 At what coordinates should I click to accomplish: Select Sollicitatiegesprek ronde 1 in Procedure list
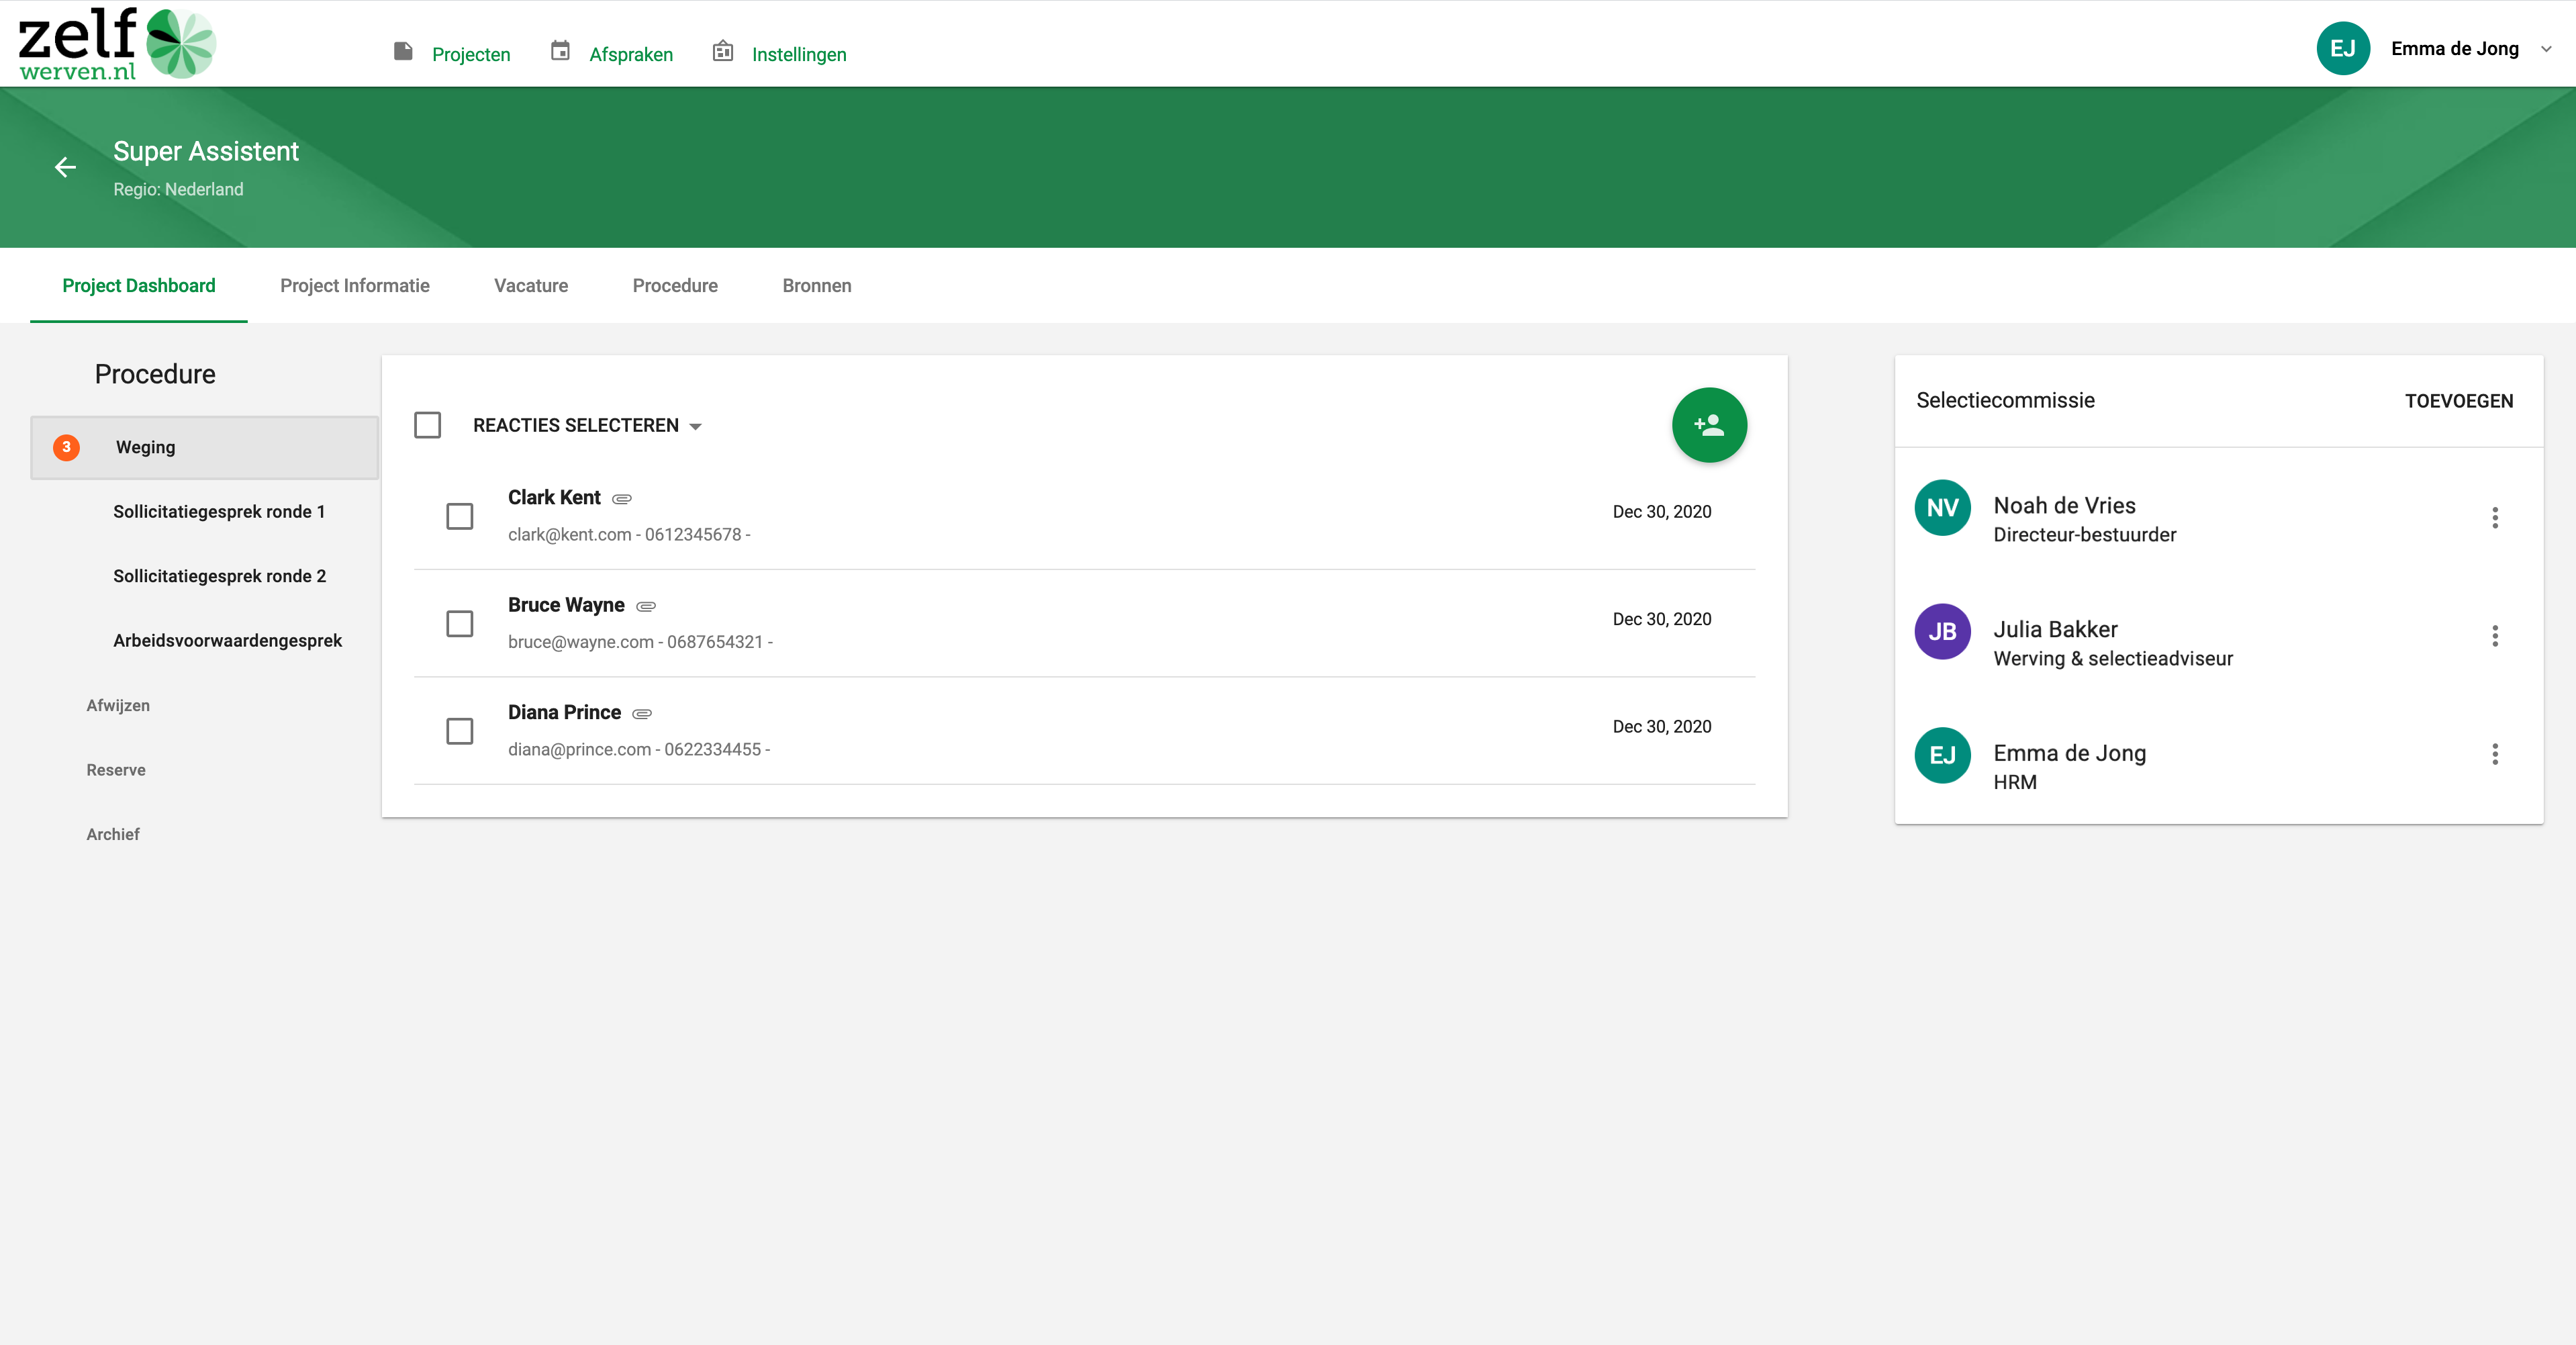pyautogui.click(x=219, y=512)
